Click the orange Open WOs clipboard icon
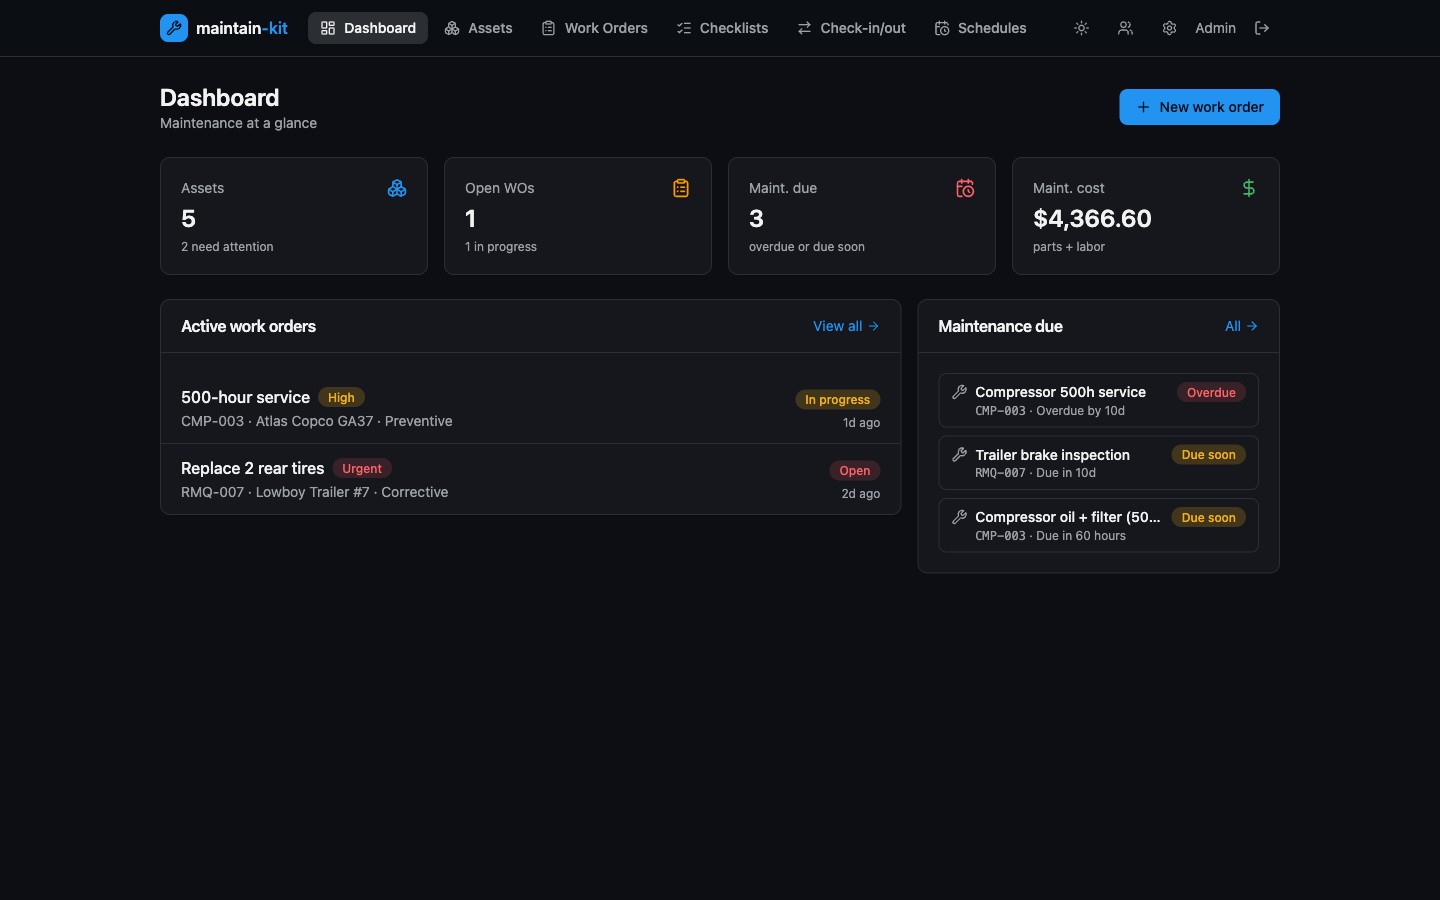The image size is (1440, 900). tap(681, 188)
